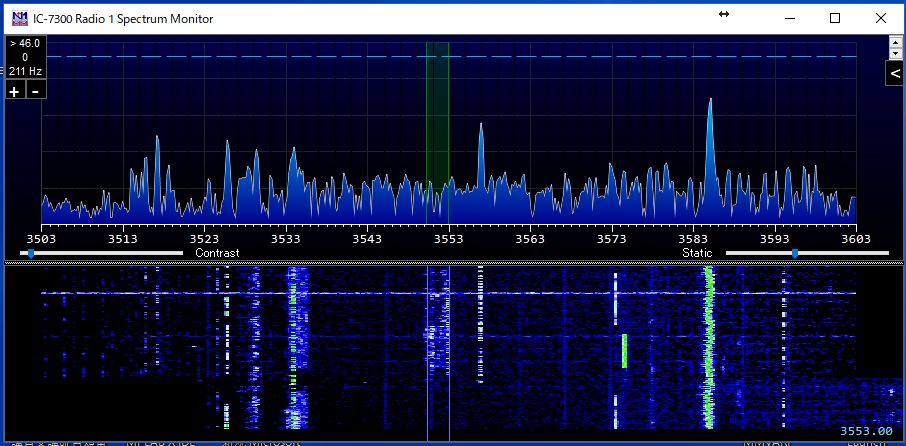The width and height of the screenshot is (906, 446).
Task: Click the 211 Hz readout
Action: coord(25,72)
